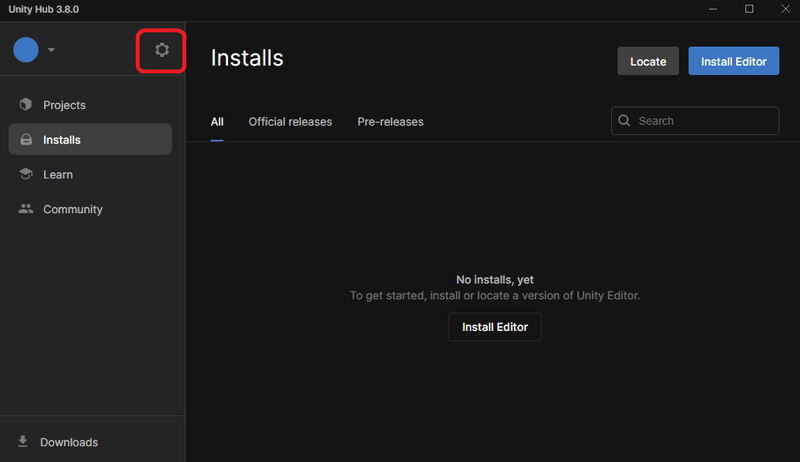Viewport: 800px width, 462px height.
Task: Click the centered outlined Install Editor button
Action: click(x=495, y=327)
